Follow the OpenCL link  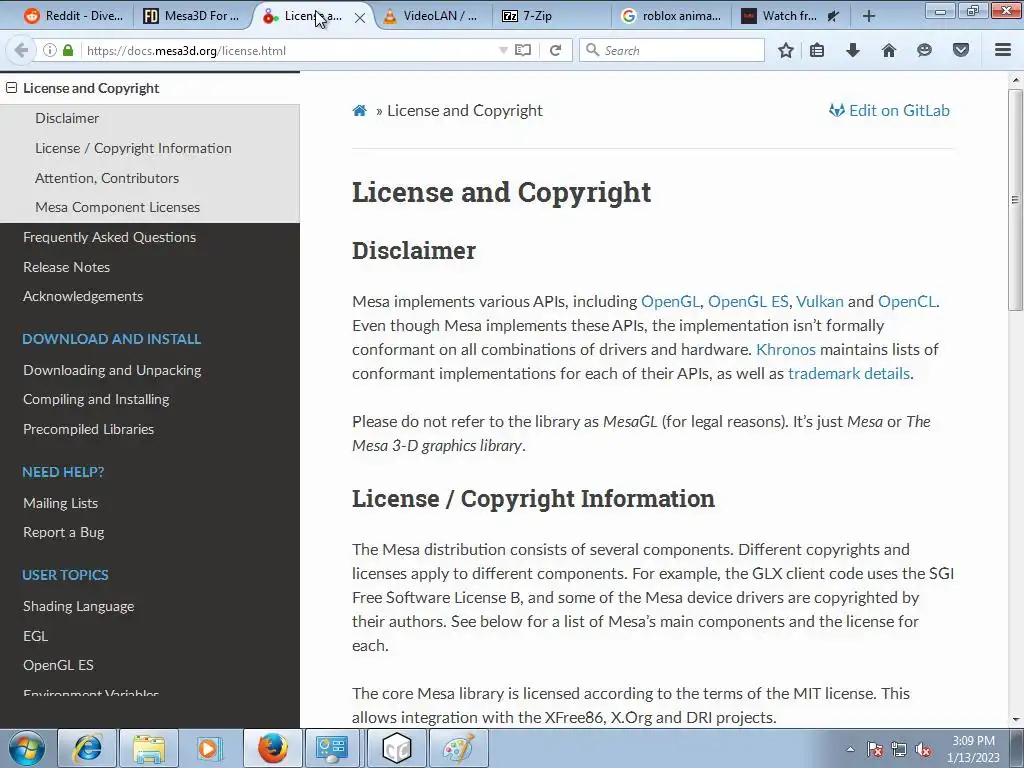(x=908, y=301)
